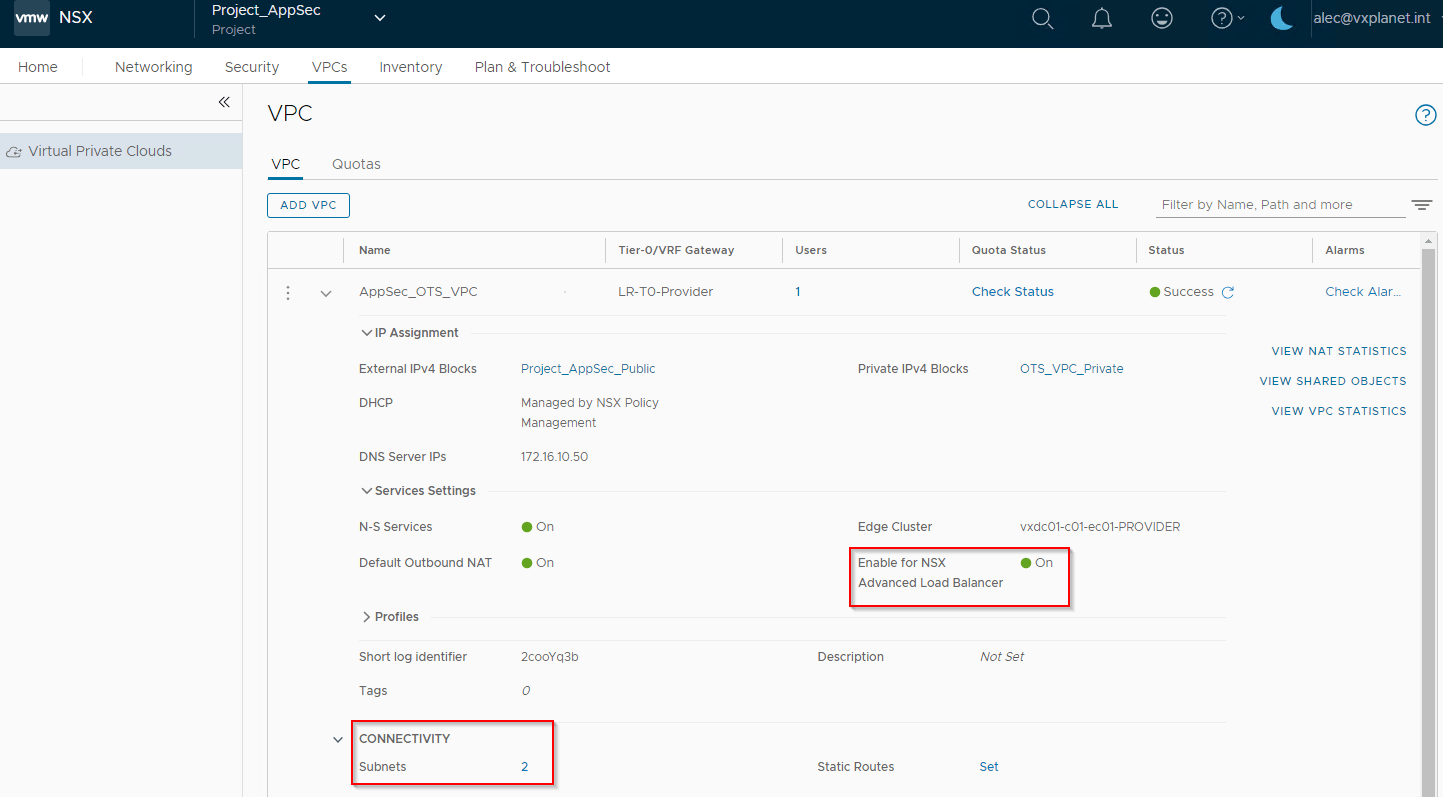Open the help question mark menu
This screenshot has height=797, width=1443.
click(x=1227, y=18)
